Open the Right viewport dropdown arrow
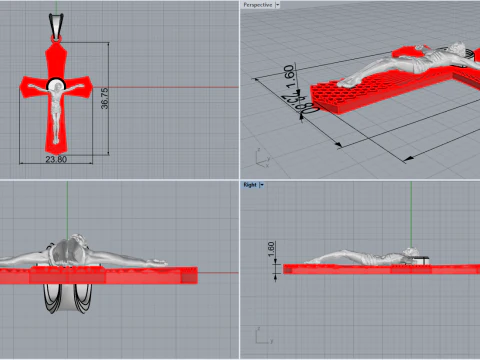Image resolution: width=480 pixels, height=360 pixels. [x=262, y=185]
